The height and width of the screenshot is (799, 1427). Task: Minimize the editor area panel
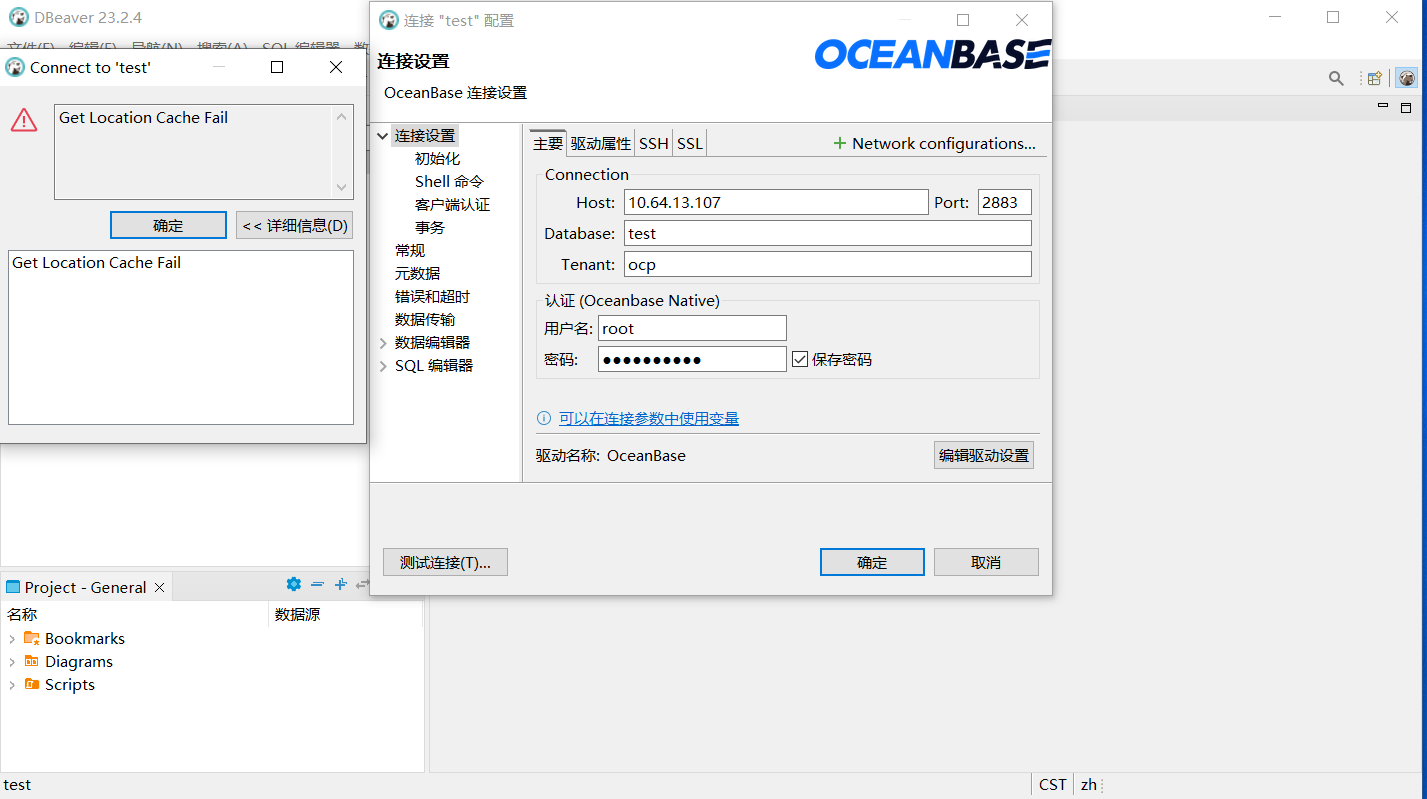pyautogui.click(x=1383, y=106)
